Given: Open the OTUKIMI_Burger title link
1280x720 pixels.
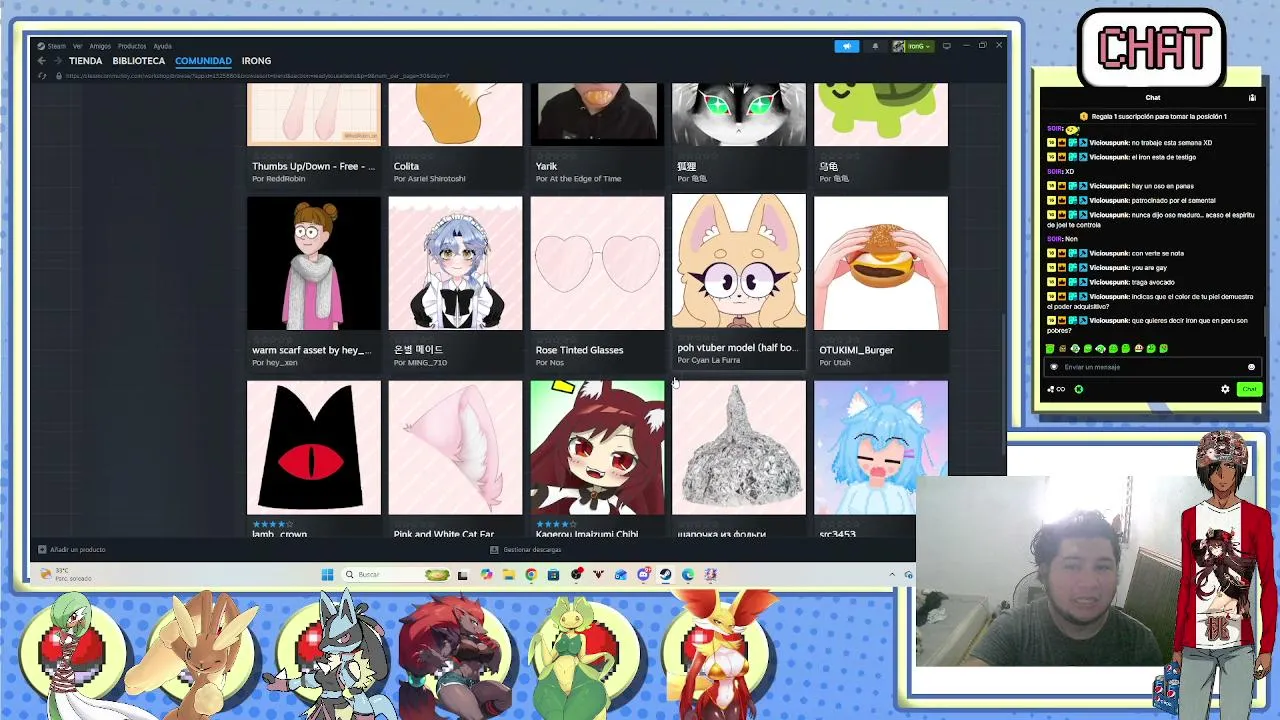Looking at the screenshot, I should coord(856,350).
